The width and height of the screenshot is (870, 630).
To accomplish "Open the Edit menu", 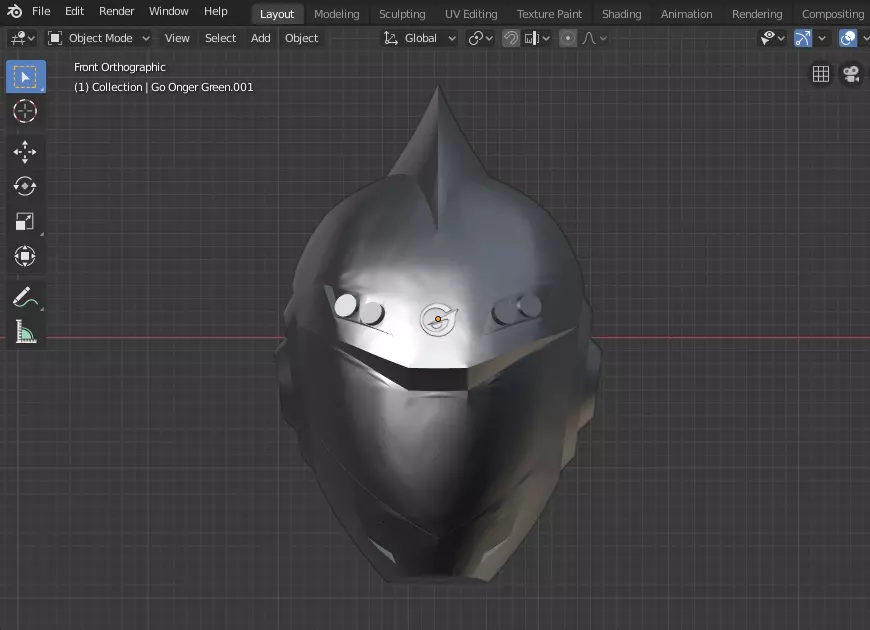I will (74, 11).
